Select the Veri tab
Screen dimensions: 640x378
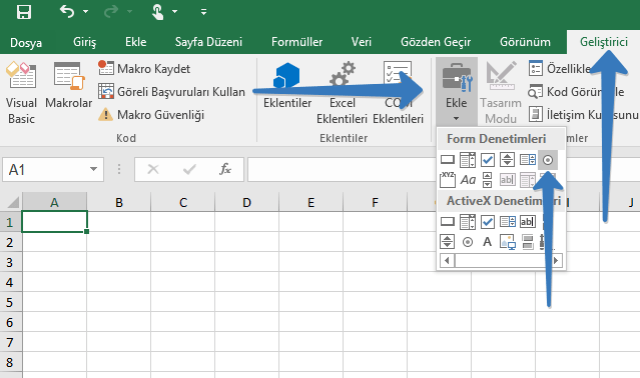[361, 42]
